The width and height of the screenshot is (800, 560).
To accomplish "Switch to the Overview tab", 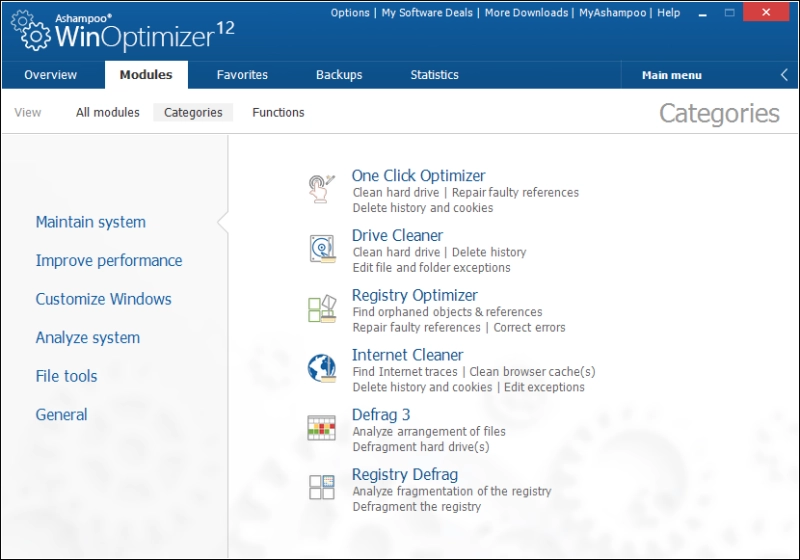I will click(x=51, y=74).
